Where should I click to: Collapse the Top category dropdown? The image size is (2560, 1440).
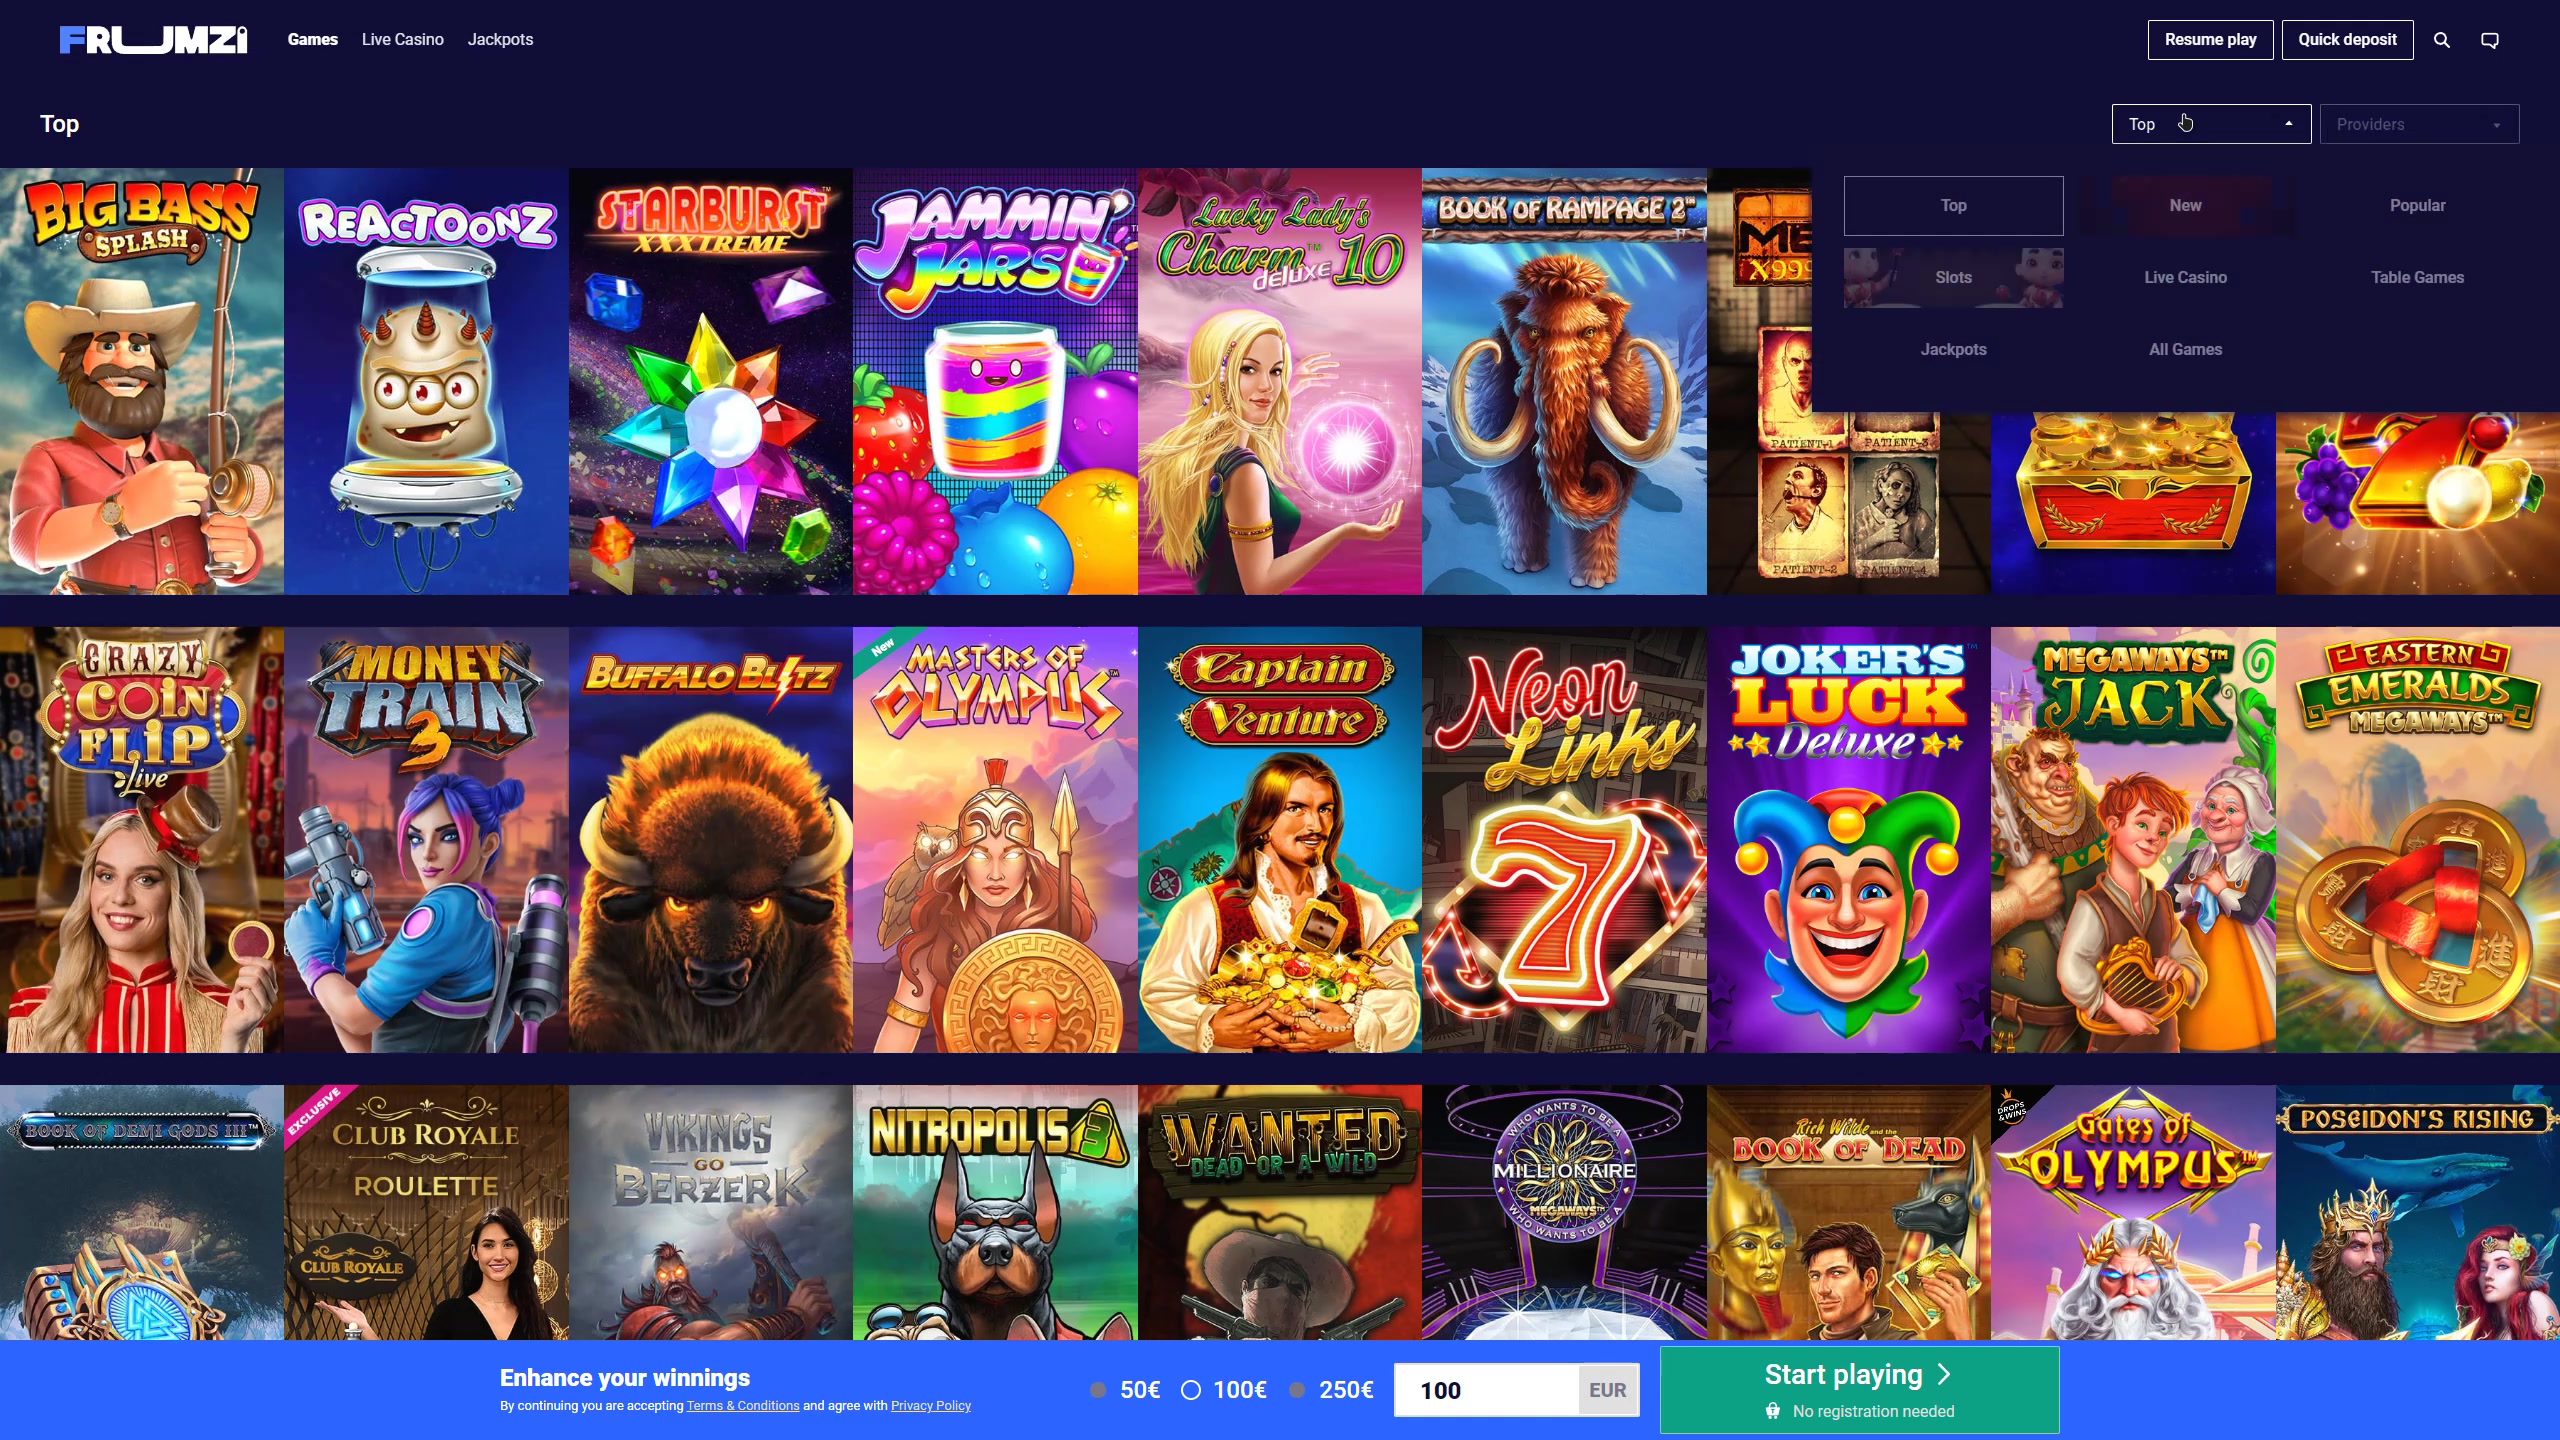pos(2211,124)
